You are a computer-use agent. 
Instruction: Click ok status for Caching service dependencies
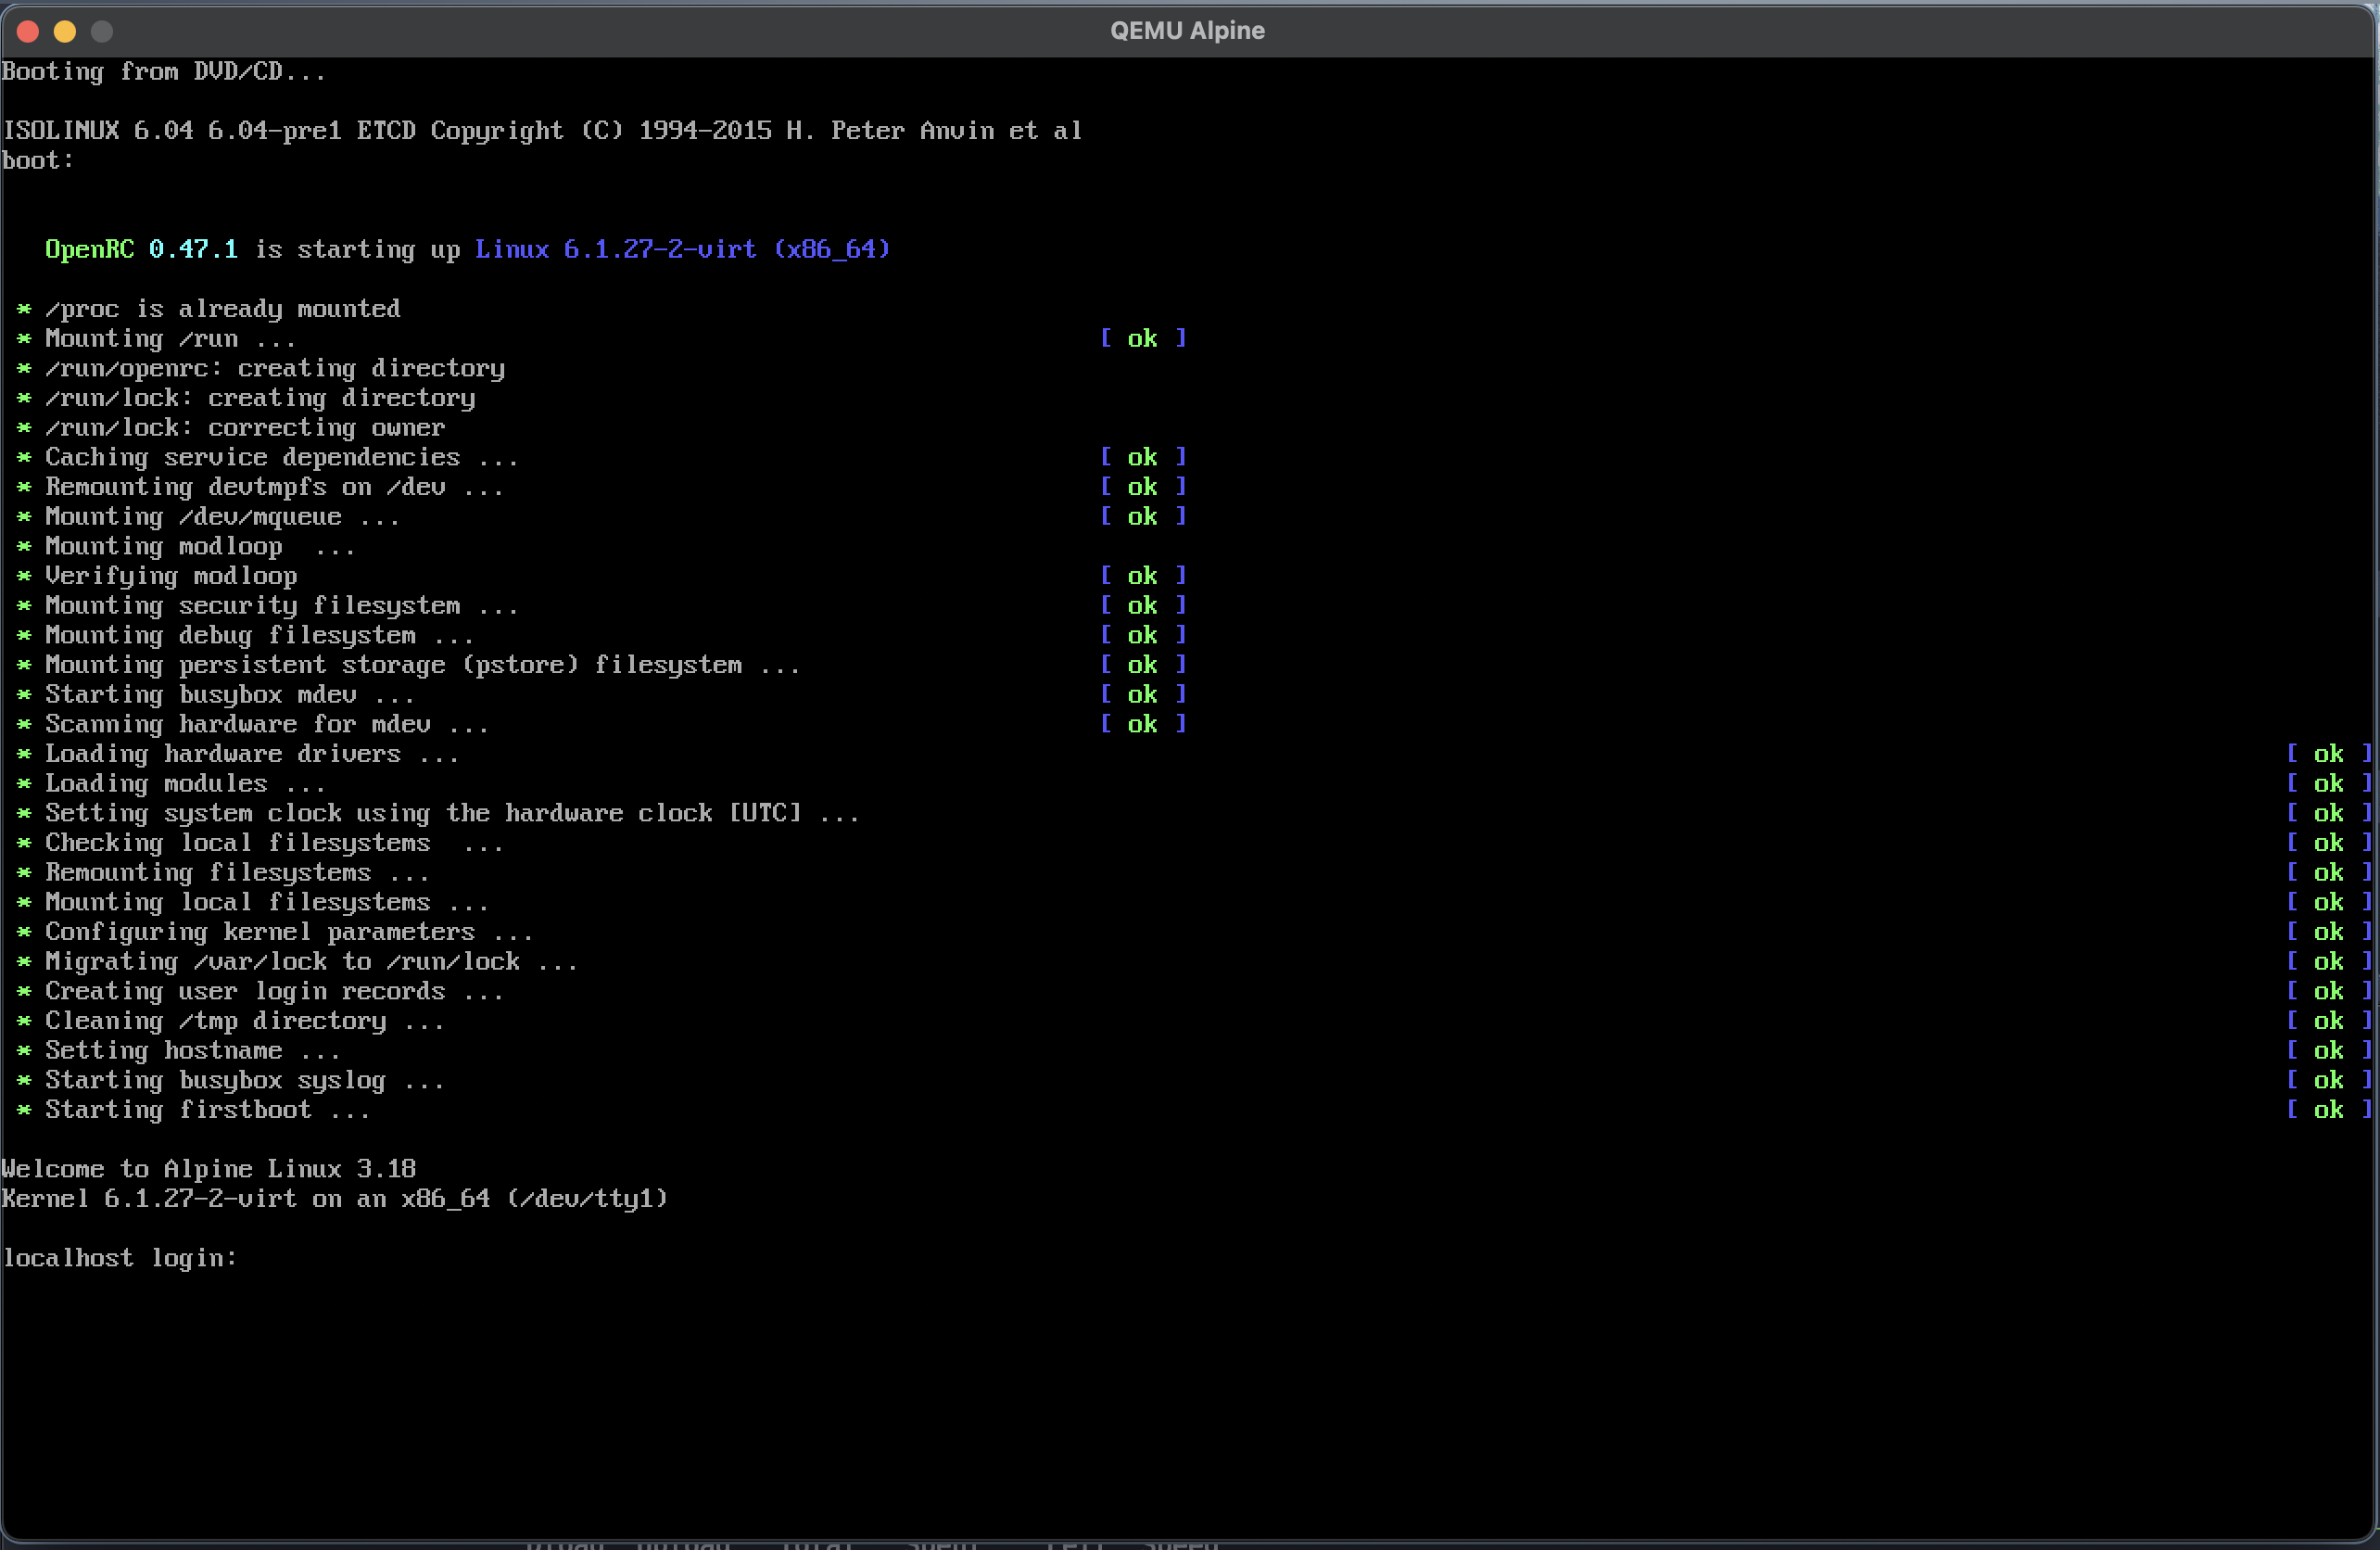pos(1143,458)
